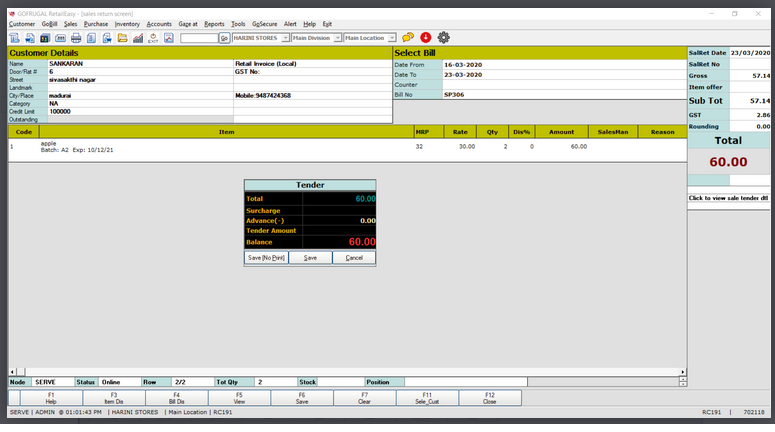775x432 pixels.
Task: Click to view sale tender detail
Action: pos(728,198)
